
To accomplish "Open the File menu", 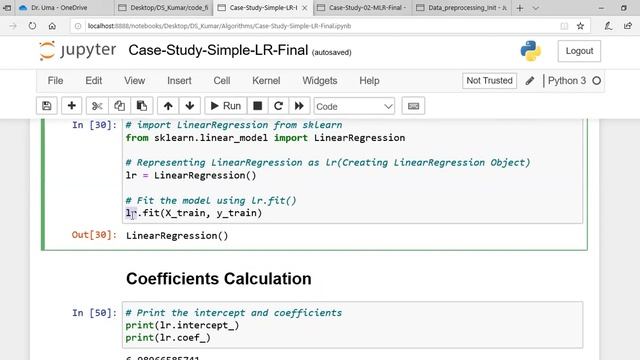I will click(55, 81).
